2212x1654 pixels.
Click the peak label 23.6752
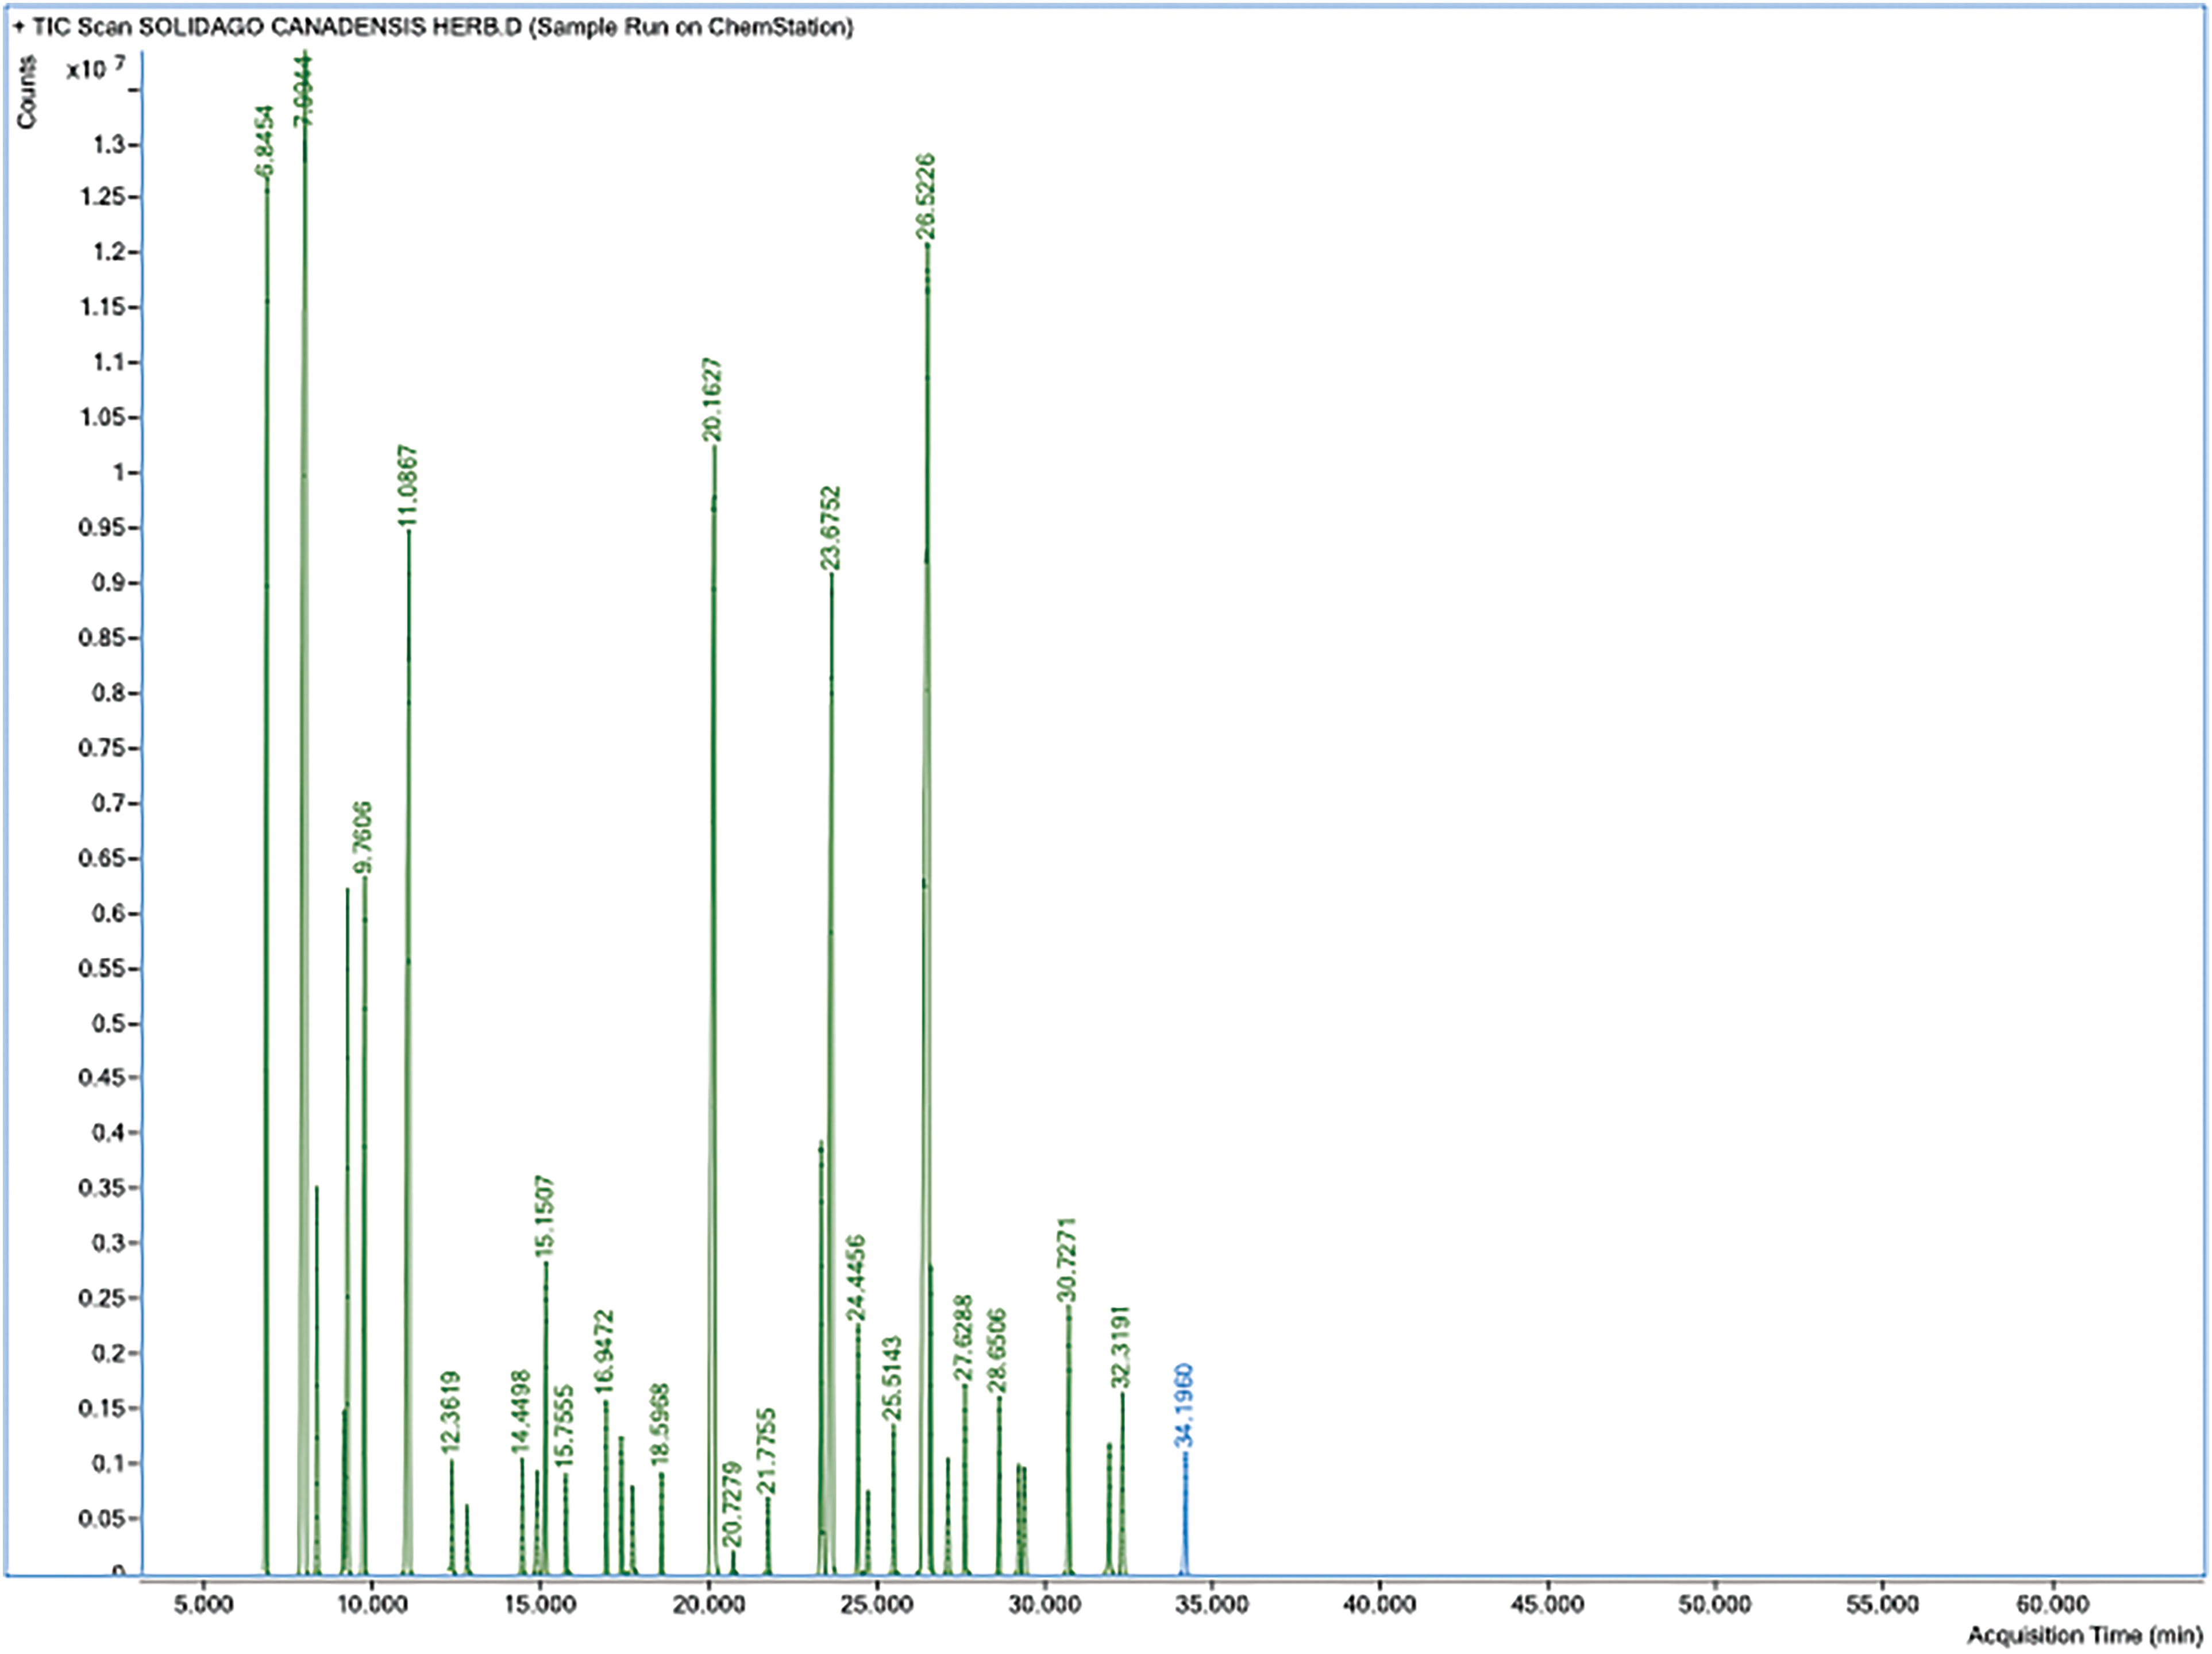coord(831,528)
